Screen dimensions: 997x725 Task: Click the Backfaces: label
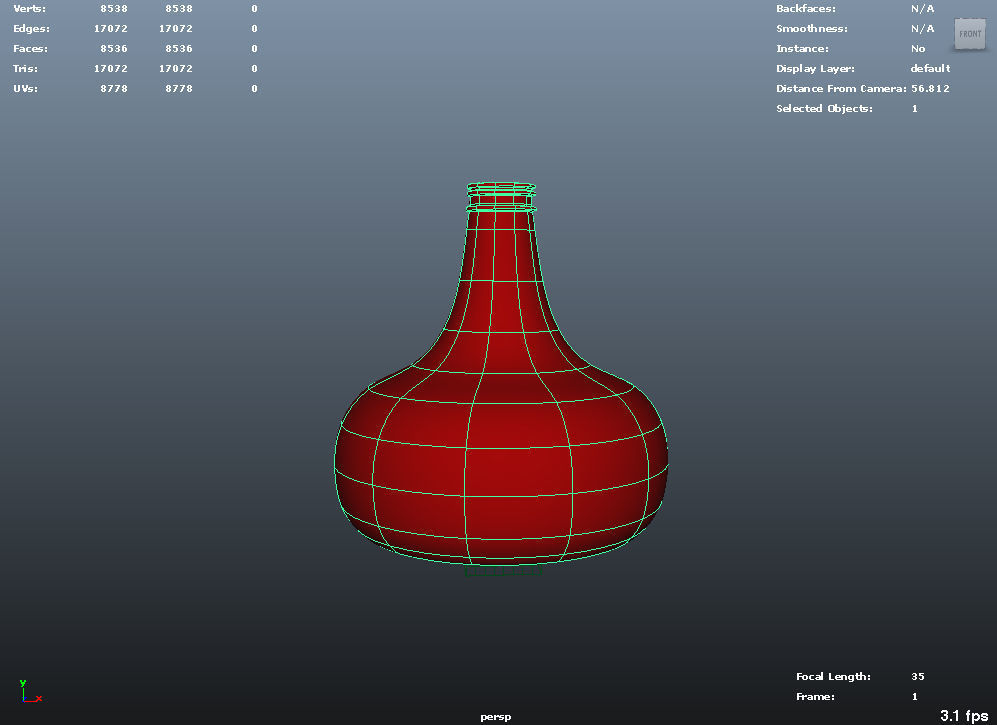point(806,9)
